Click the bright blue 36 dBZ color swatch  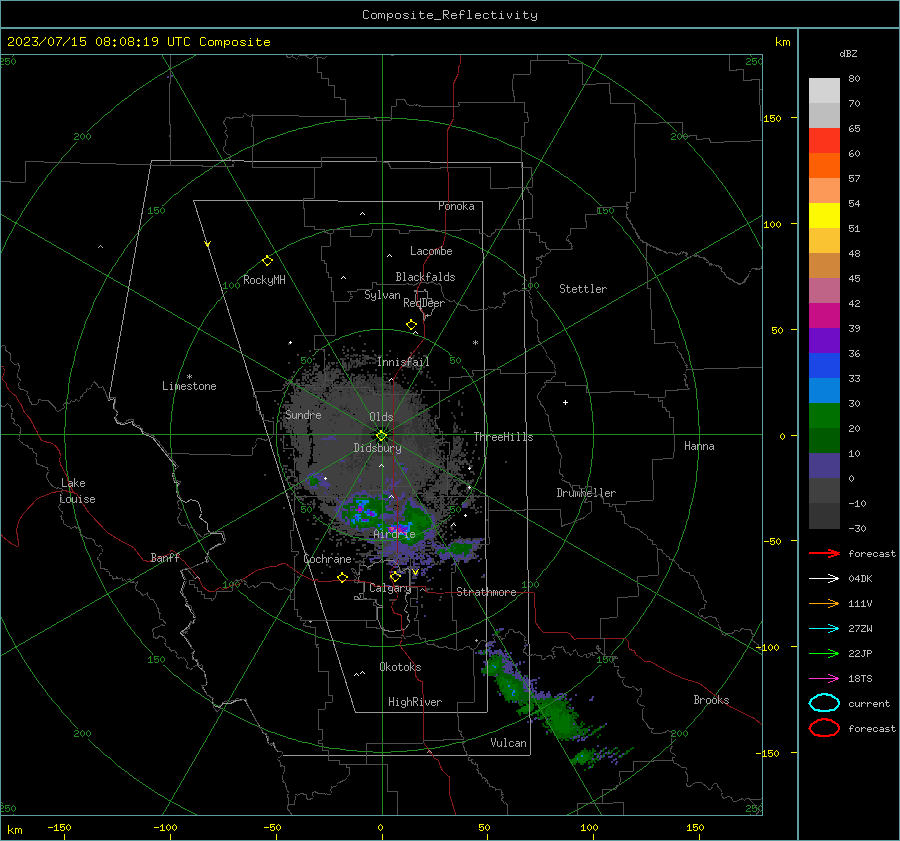(x=824, y=365)
